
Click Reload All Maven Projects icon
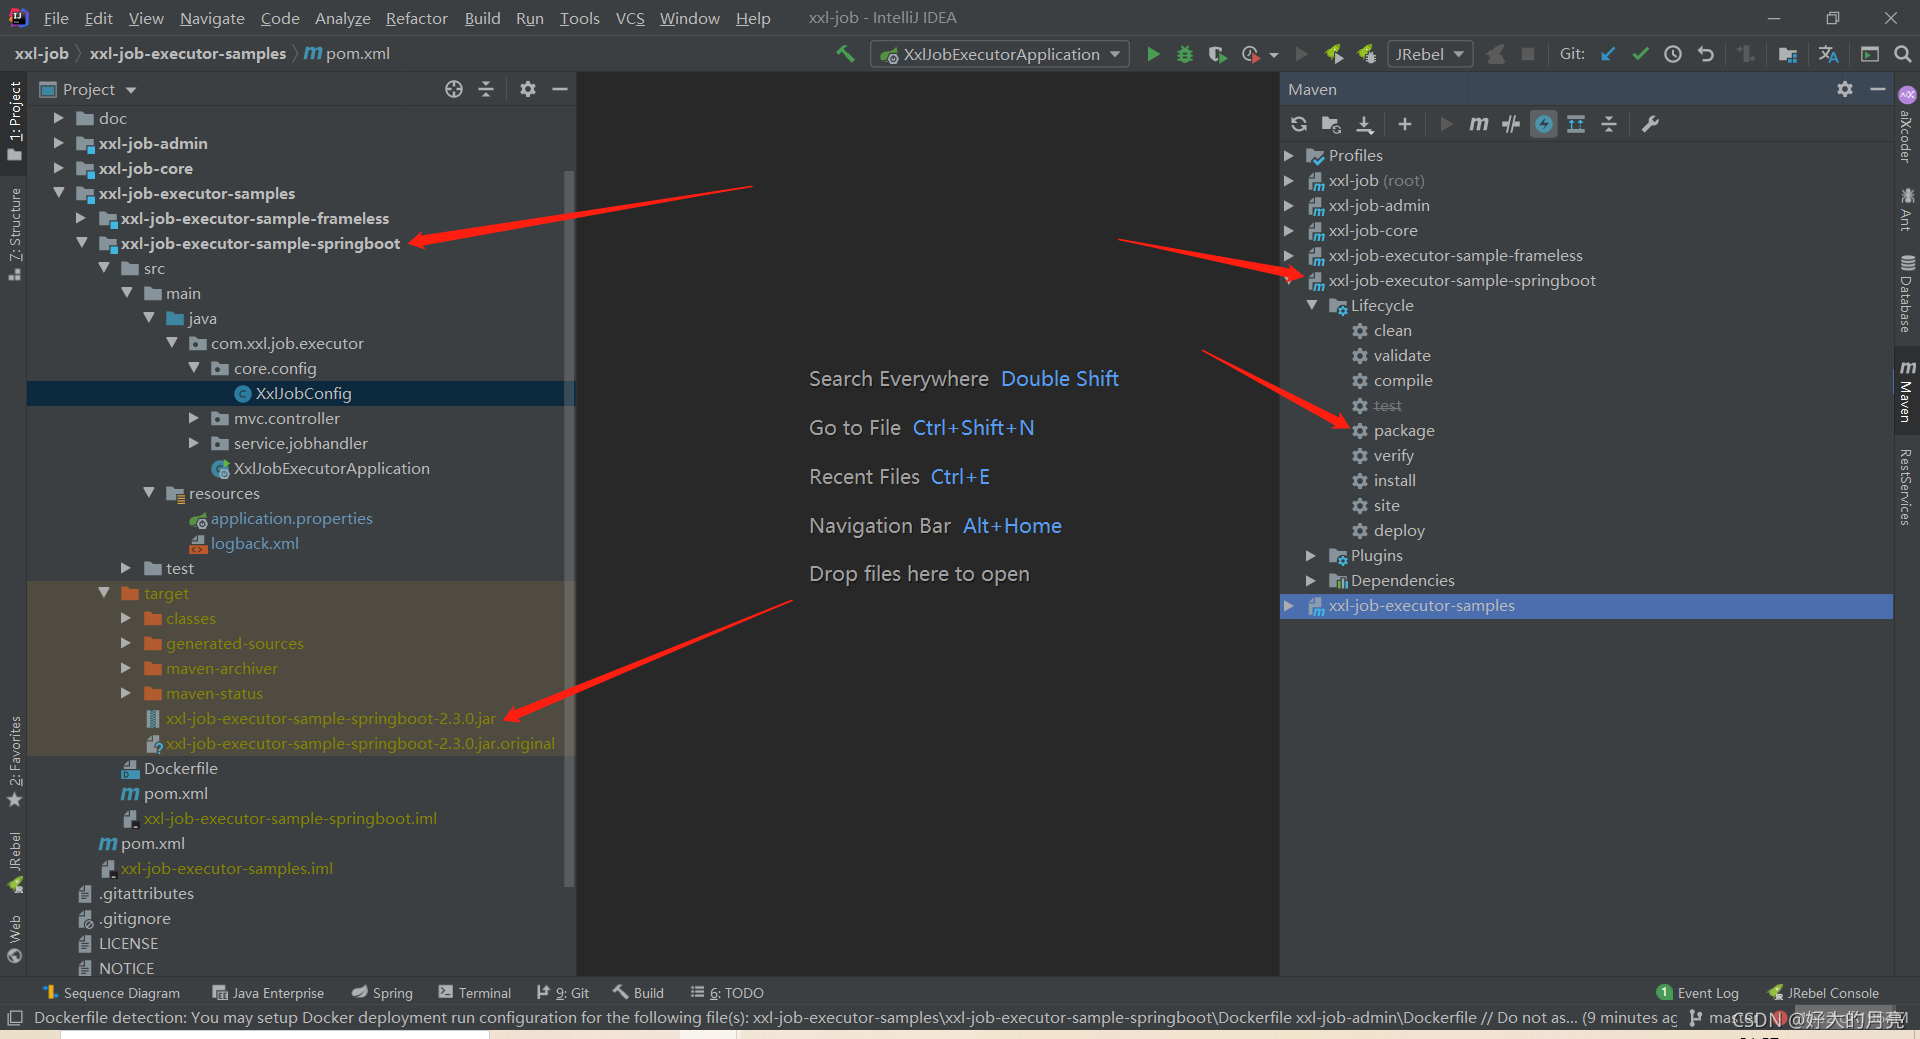1299,124
